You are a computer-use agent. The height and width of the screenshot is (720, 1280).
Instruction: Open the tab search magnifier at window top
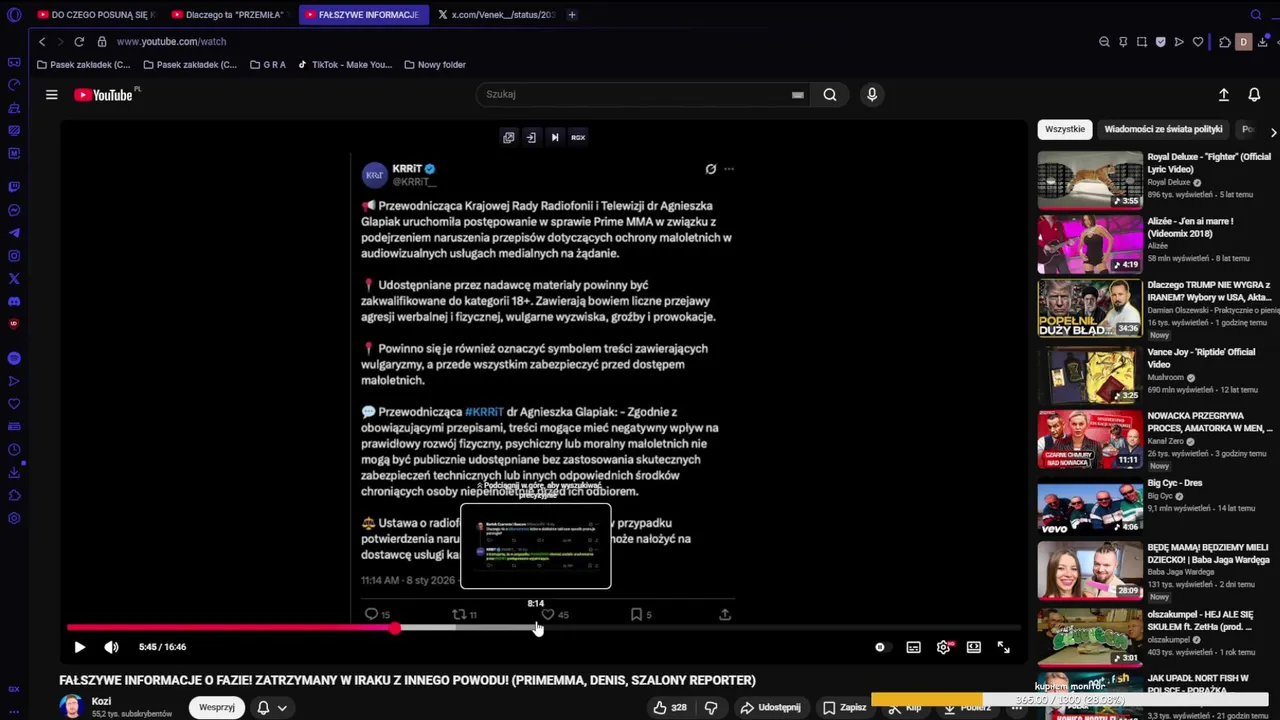coord(1256,15)
